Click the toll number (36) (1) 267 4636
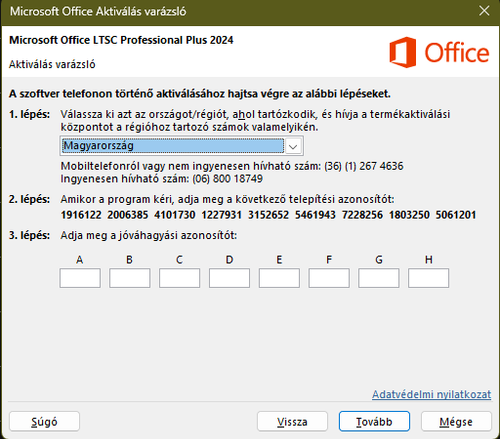 tap(364, 166)
